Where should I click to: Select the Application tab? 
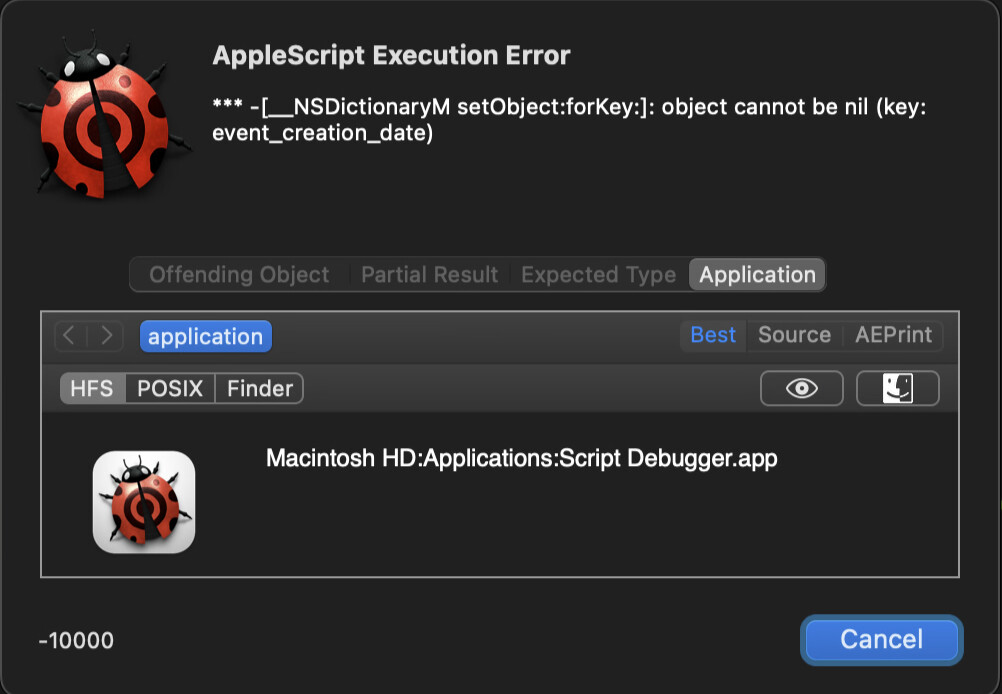coord(757,275)
